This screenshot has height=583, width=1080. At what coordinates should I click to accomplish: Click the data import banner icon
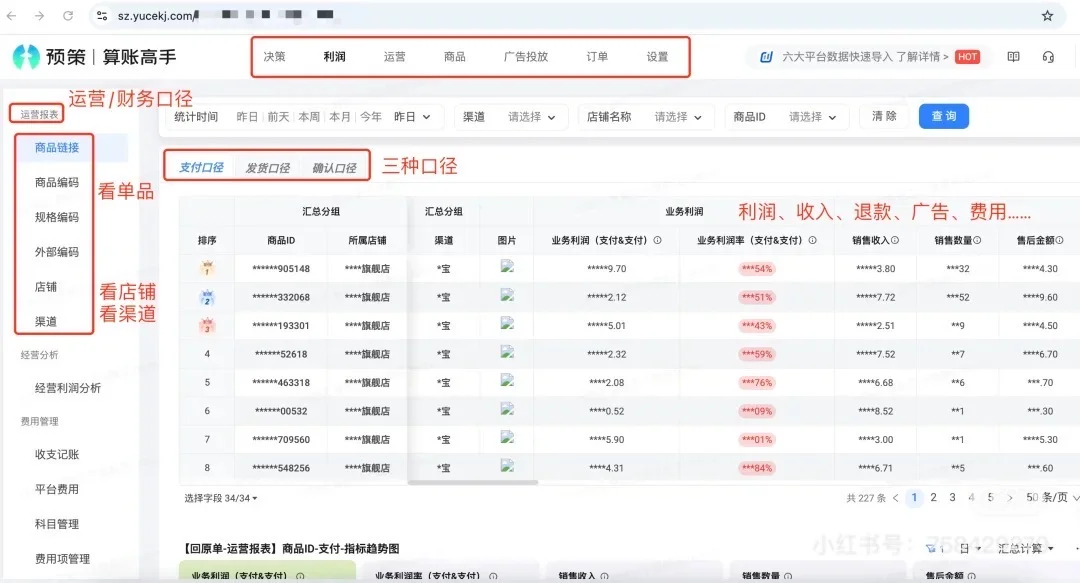click(766, 57)
